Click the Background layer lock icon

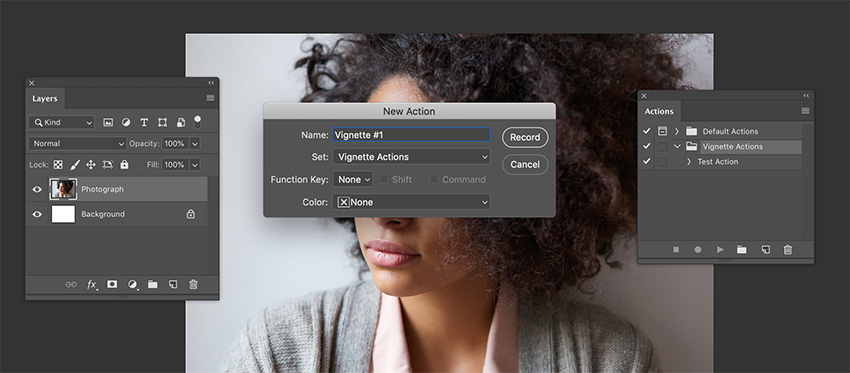(x=191, y=214)
